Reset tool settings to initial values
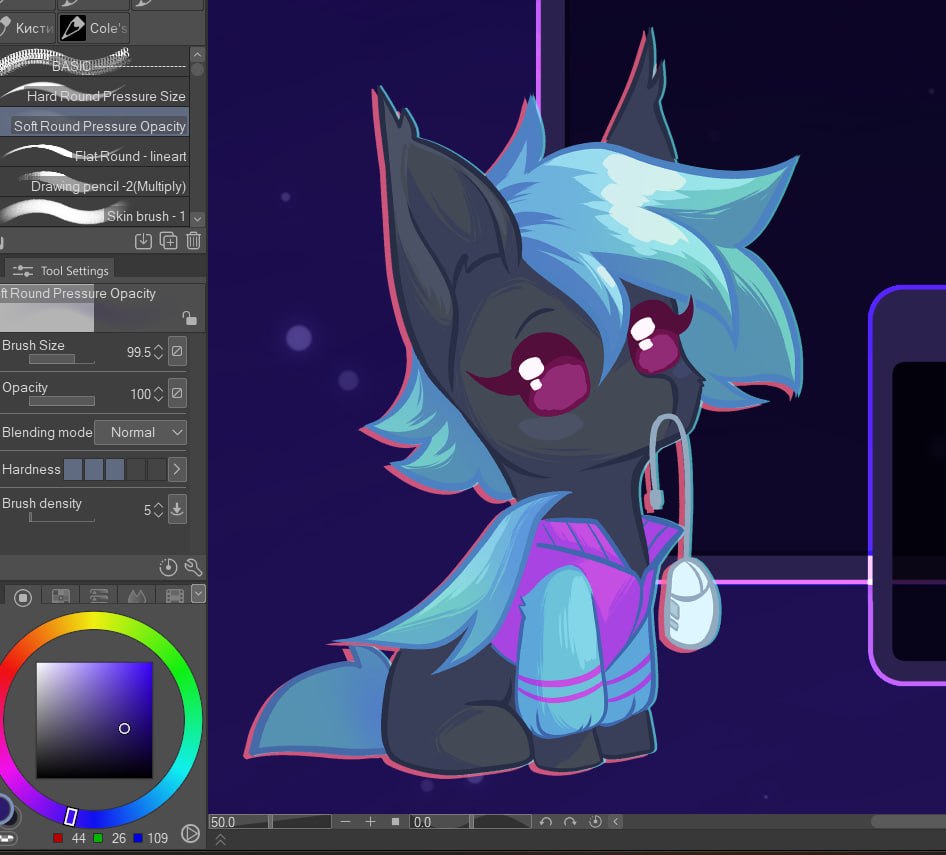Image resolution: width=946 pixels, height=855 pixels. coord(168,567)
